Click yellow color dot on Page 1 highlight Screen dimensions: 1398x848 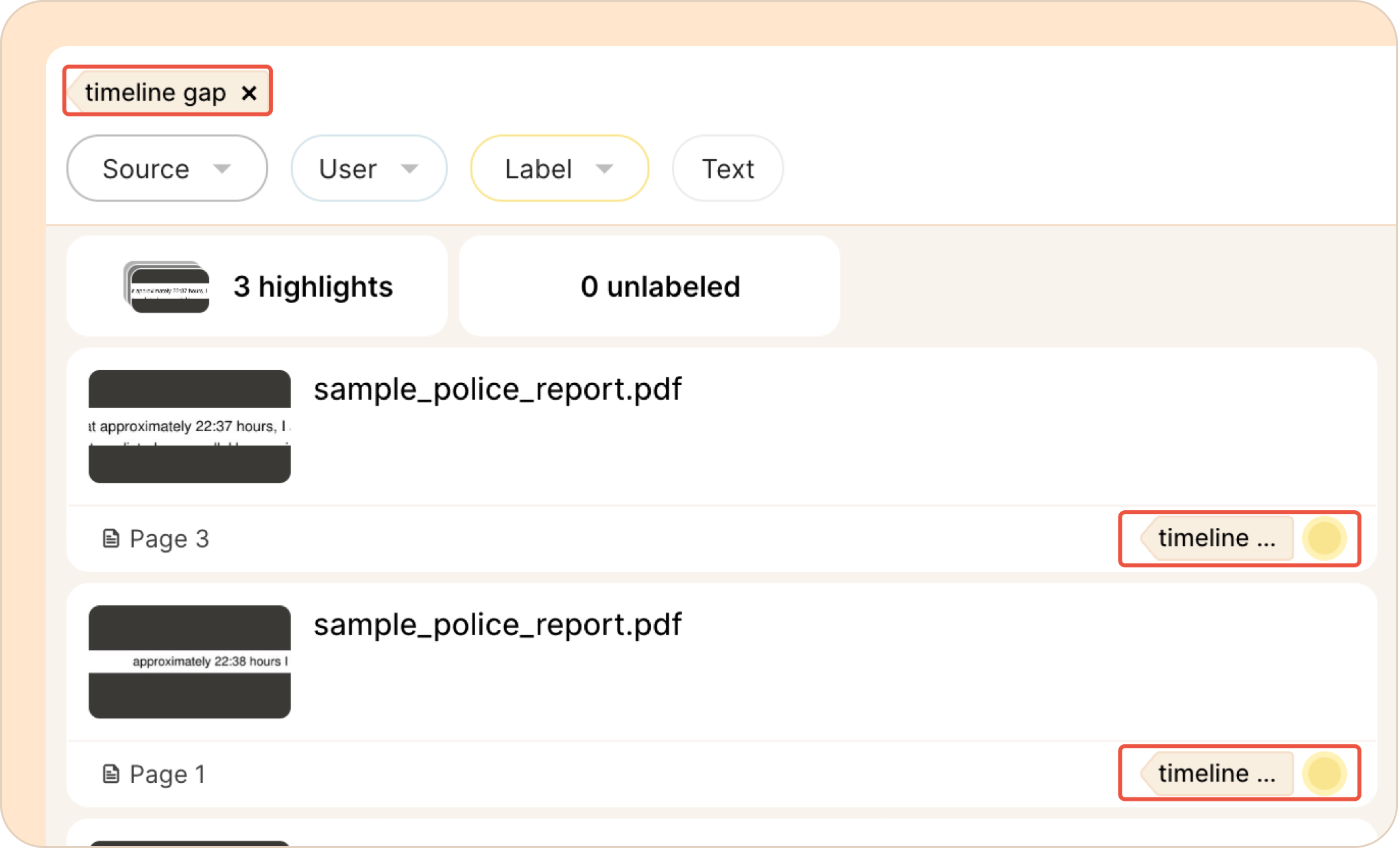point(1324,773)
